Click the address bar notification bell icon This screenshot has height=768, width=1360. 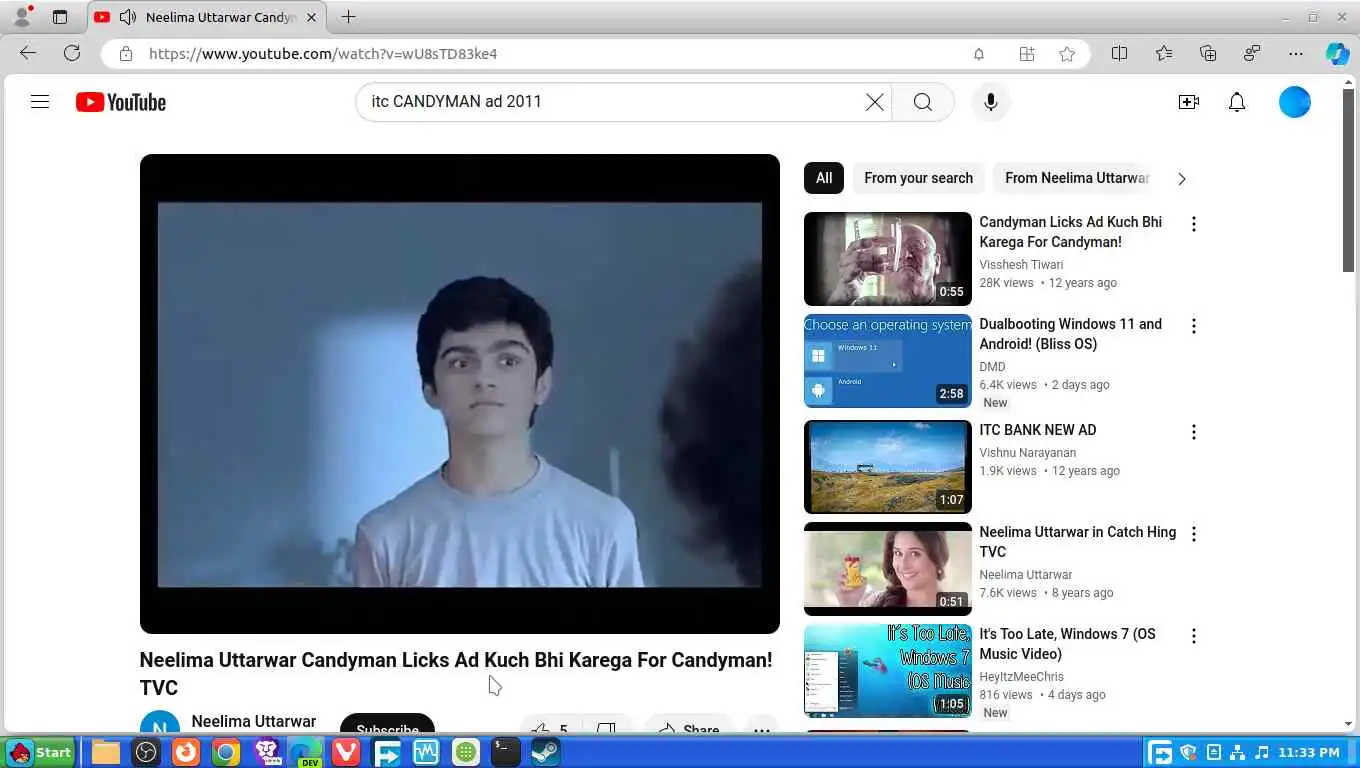tap(979, 54)
